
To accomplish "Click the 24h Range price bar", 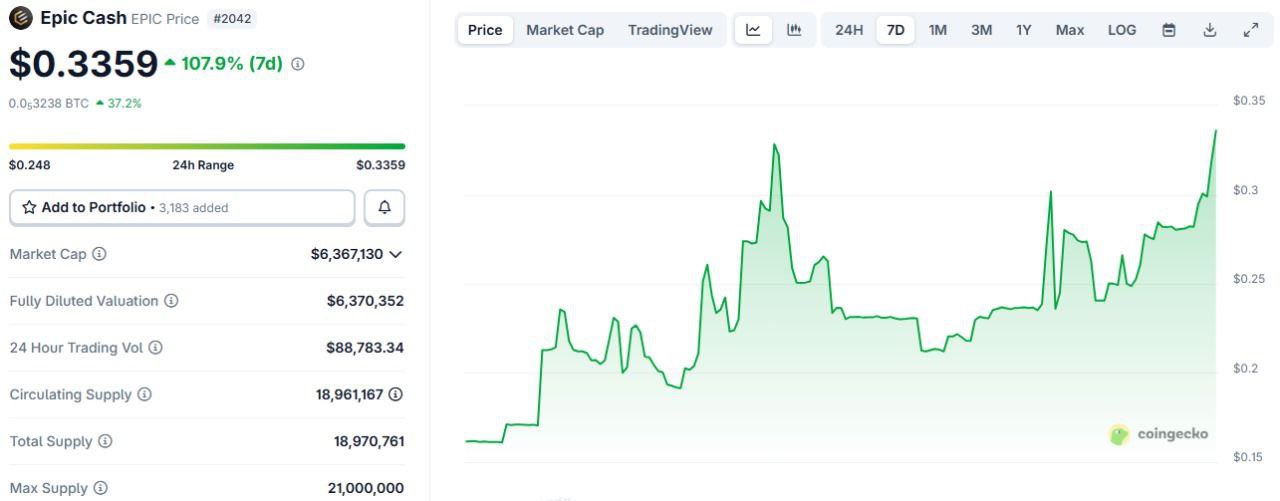I will pyautogui.click(x=207, y=146).
